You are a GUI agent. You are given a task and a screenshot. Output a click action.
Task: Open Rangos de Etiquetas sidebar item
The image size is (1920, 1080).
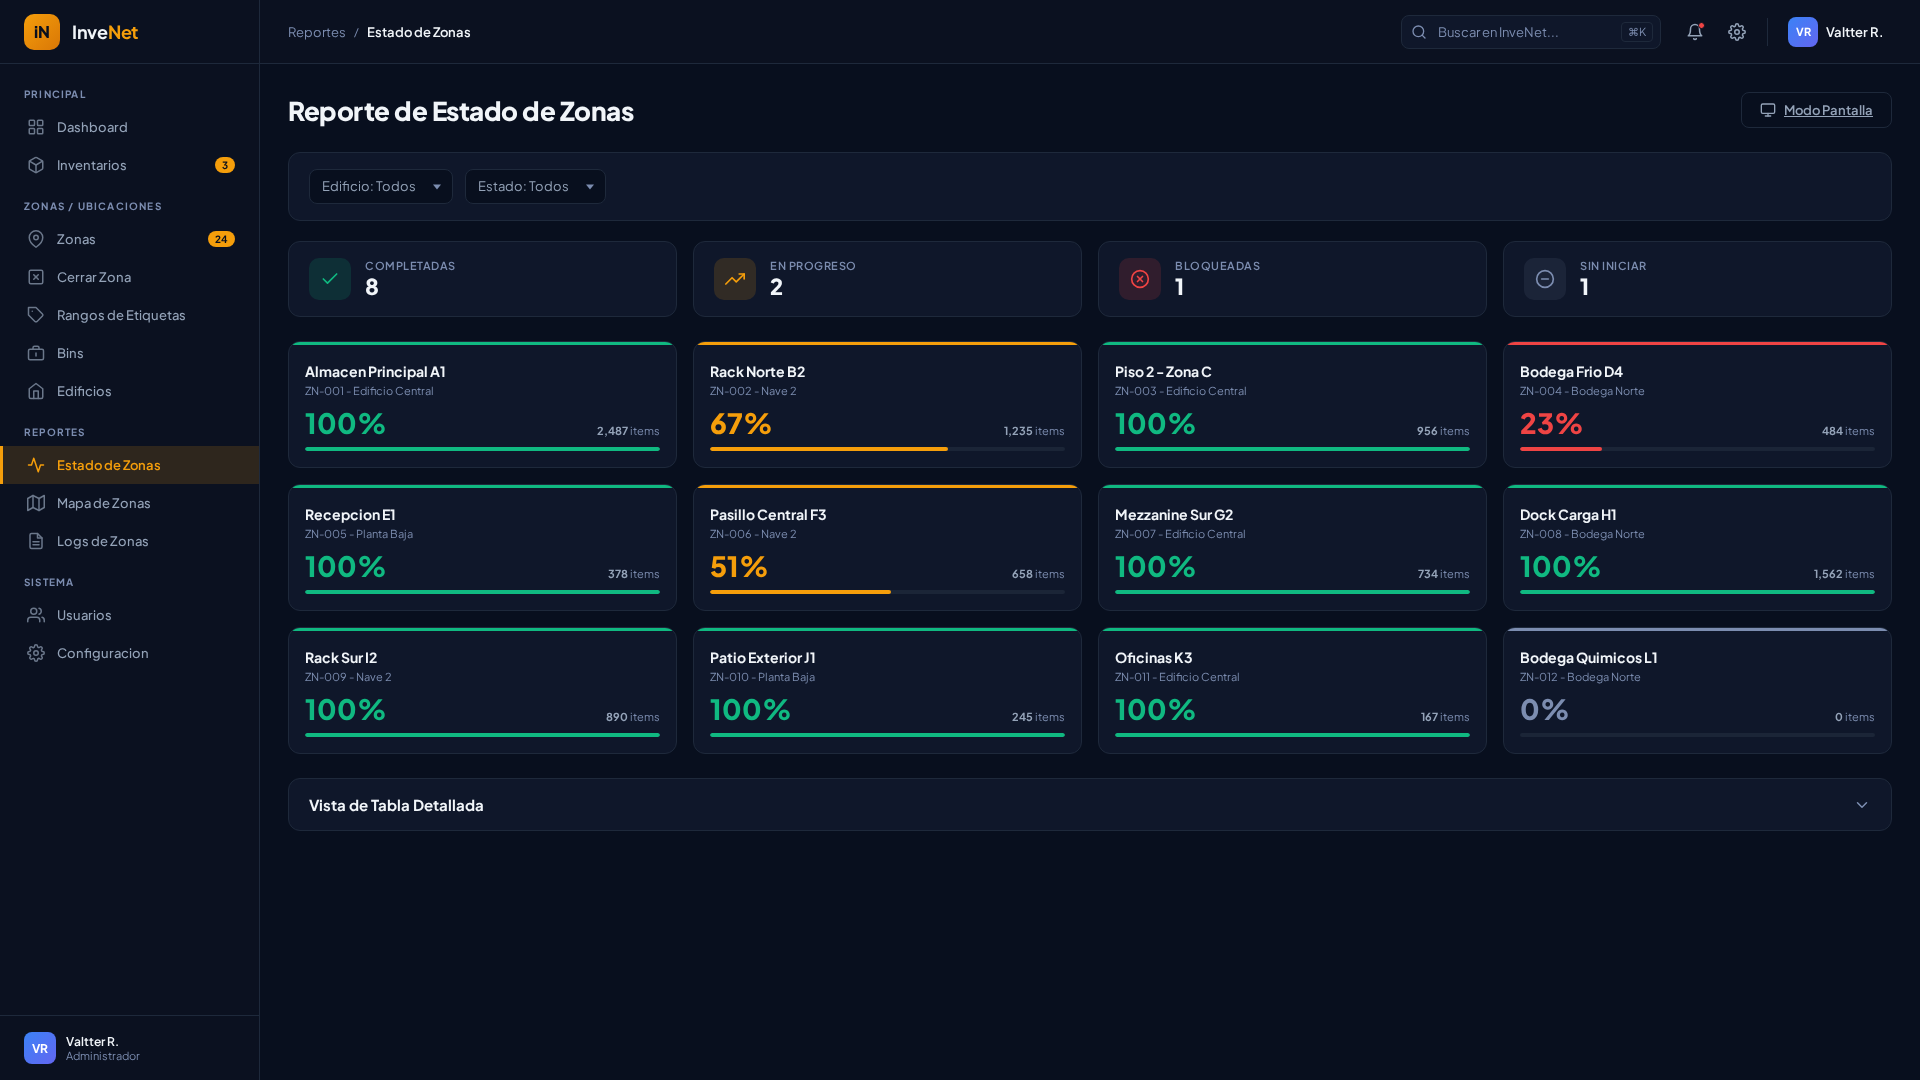click(121, 315)
